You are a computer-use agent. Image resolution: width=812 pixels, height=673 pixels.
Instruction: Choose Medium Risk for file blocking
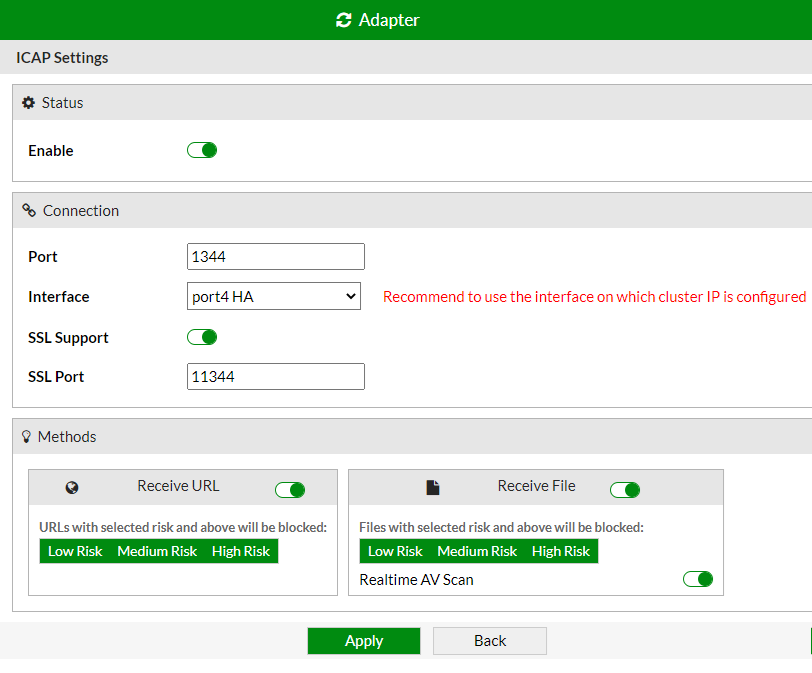tap(477, 551)
